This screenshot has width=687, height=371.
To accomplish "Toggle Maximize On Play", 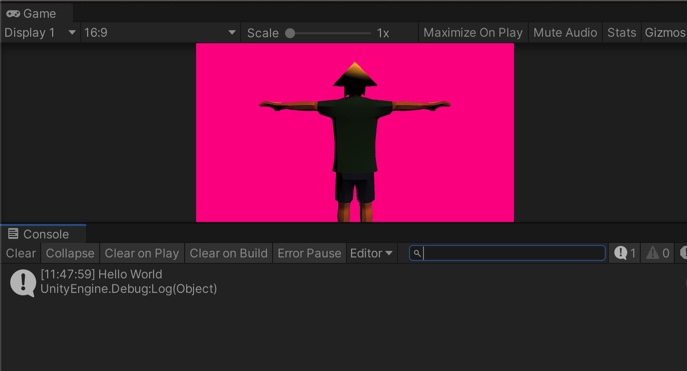I will (x=473, y=33).
